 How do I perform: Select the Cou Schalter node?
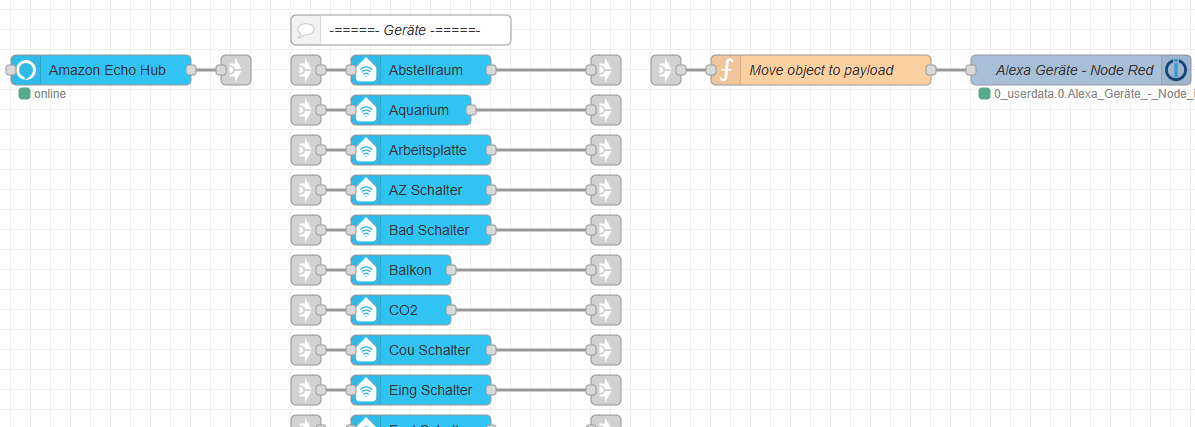[421, 350]
